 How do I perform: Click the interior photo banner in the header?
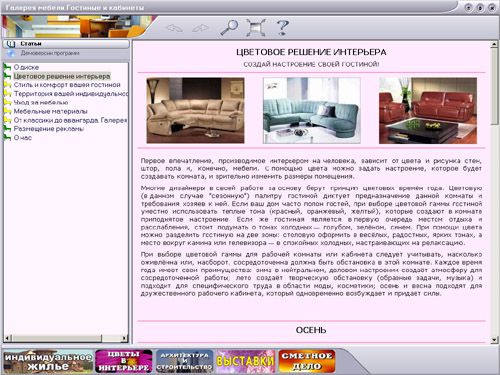click(77, 27)
